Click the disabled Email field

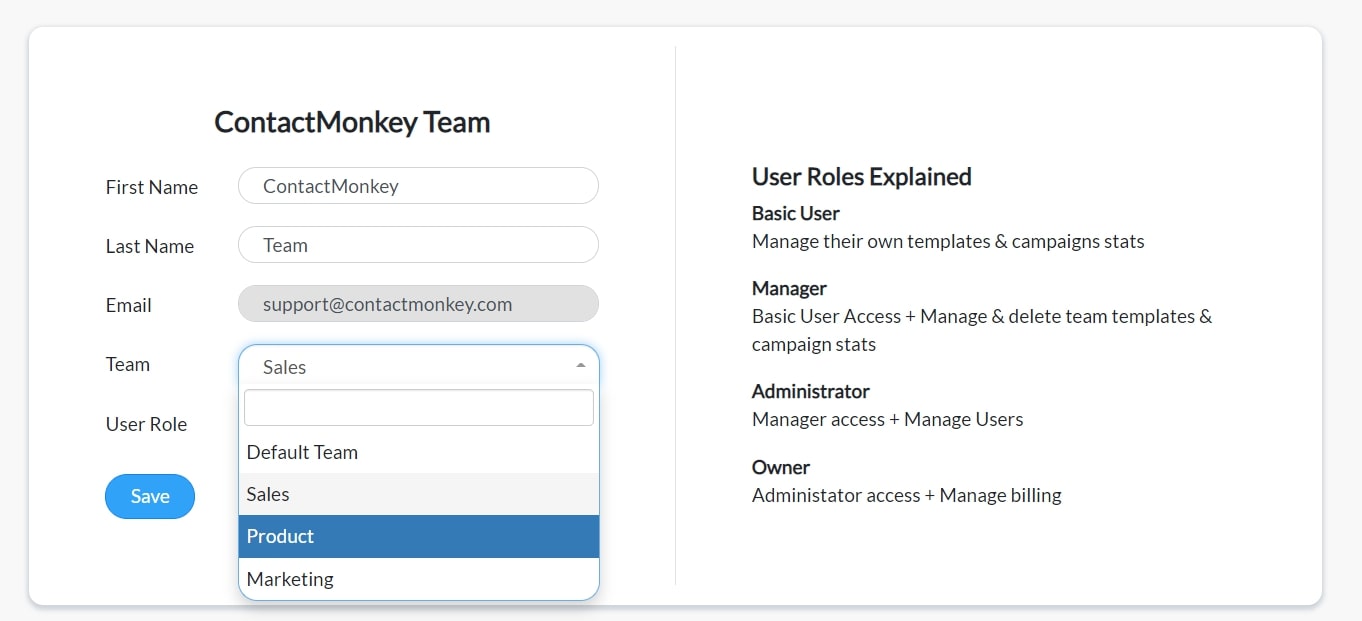418,304
